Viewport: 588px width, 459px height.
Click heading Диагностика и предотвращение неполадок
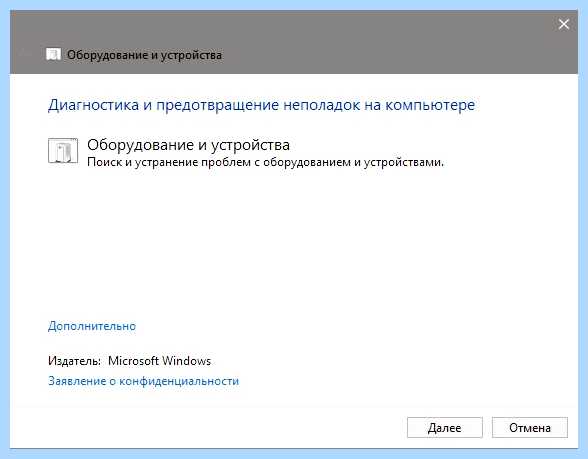261,105
